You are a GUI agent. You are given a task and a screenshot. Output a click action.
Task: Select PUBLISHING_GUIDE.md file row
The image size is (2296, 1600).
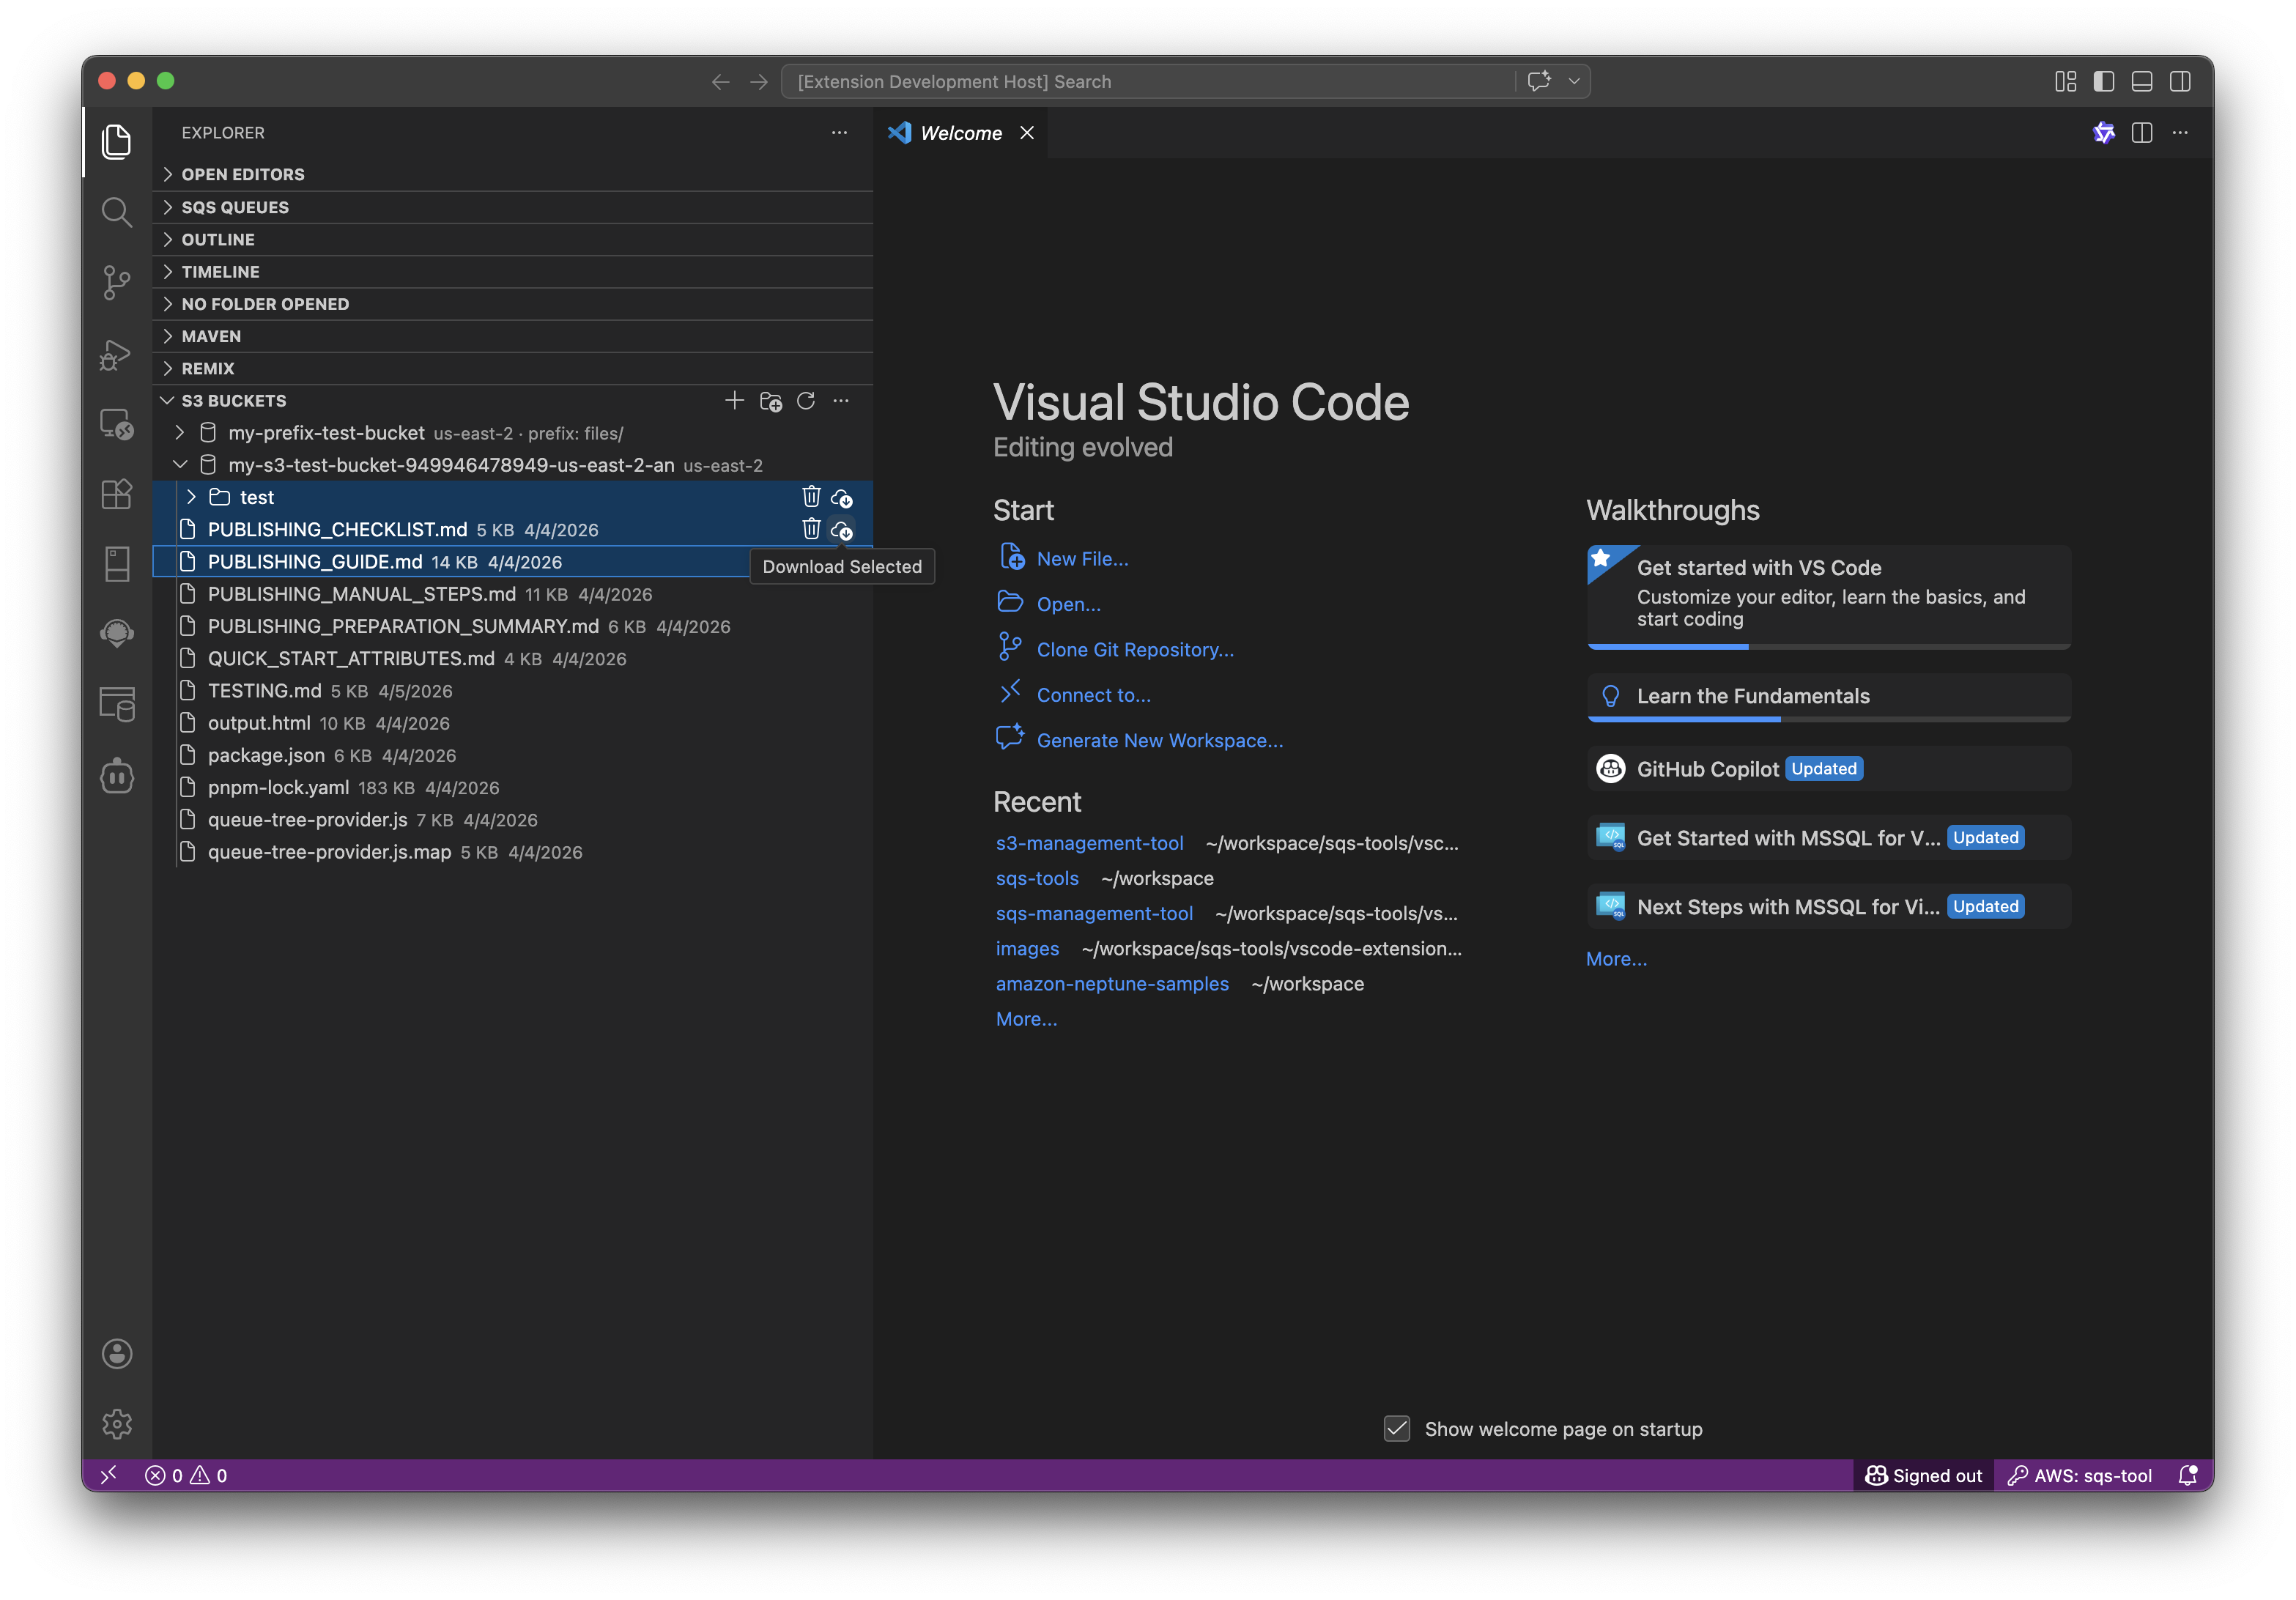(x=512, y=562)
